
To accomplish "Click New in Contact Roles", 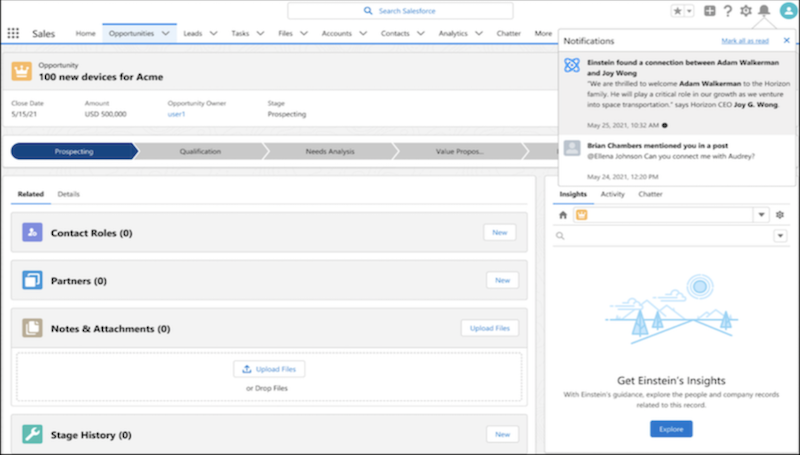I will coord(499,233).
